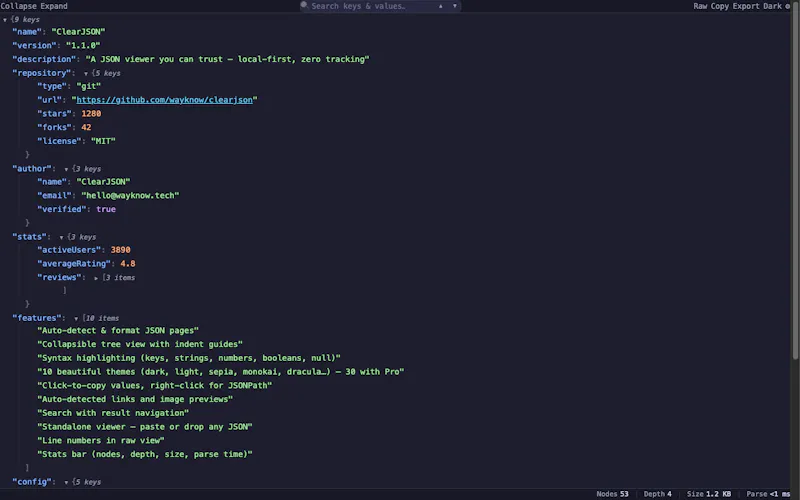This screenshot has height=500, width=800.
Task: Collapse the features array
Action: tap(76, 318)
